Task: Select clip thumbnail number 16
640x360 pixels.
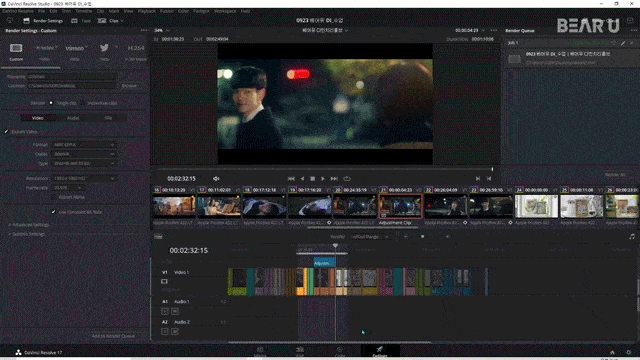Action: [x=174, y=206]
